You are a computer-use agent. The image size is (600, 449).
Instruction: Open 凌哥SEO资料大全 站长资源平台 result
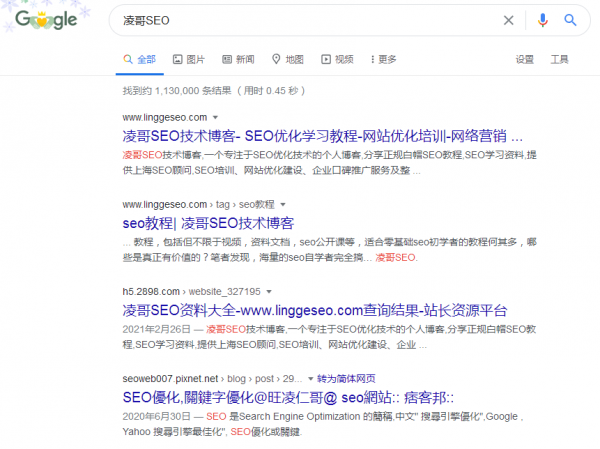(x=315, y=310)
